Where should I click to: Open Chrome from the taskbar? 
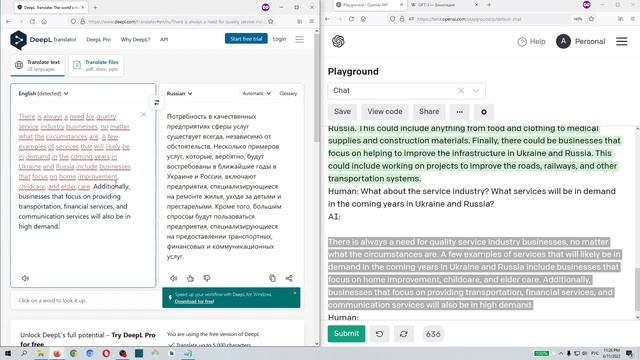coord(73,353)
